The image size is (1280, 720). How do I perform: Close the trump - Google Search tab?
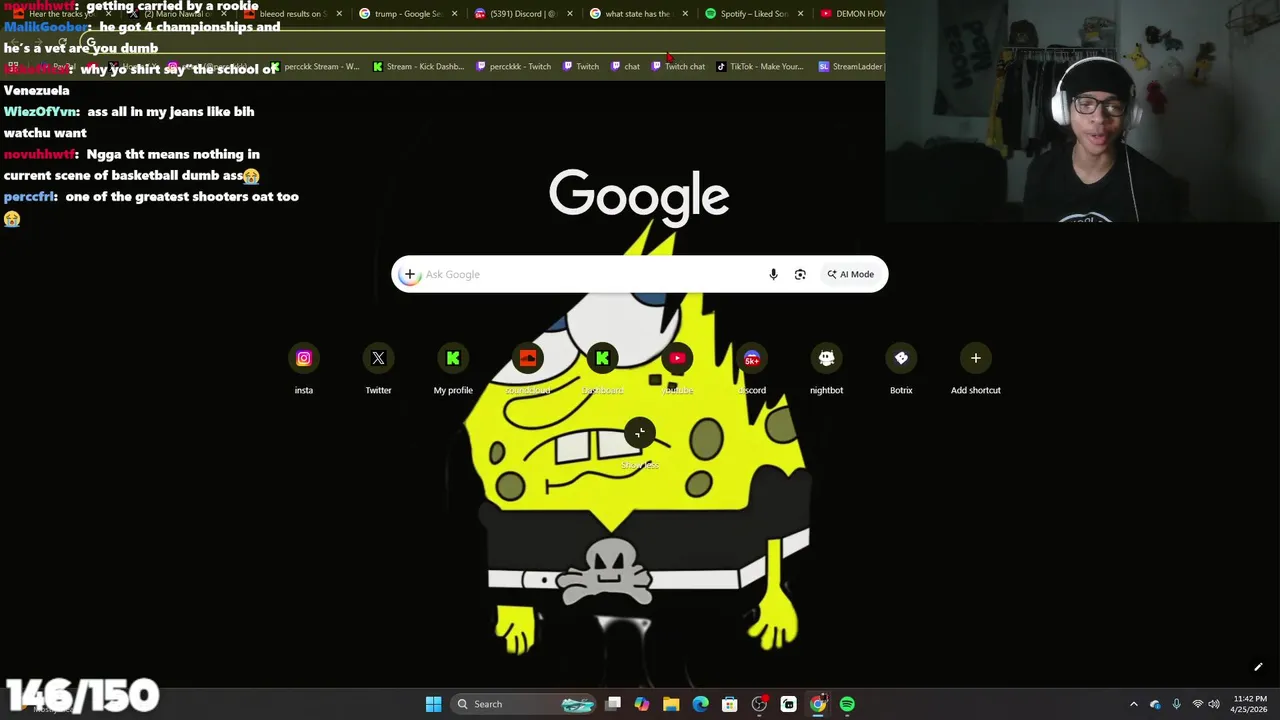(x=455, y=14)
